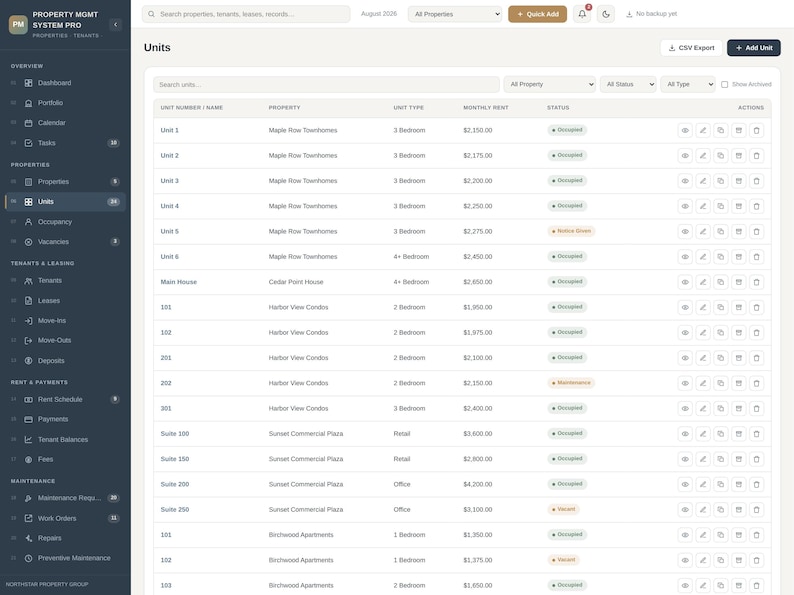Click the $4,200.00 rent value
This screenshot has width=794, height=595.
tap(478, 485)
